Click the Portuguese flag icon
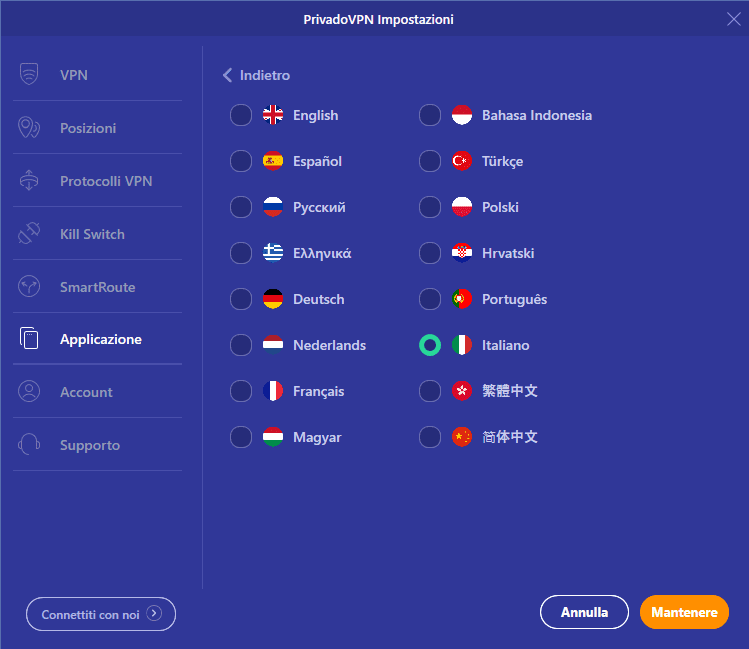Screen dimensions: 749x649 [x=462, y=299]
